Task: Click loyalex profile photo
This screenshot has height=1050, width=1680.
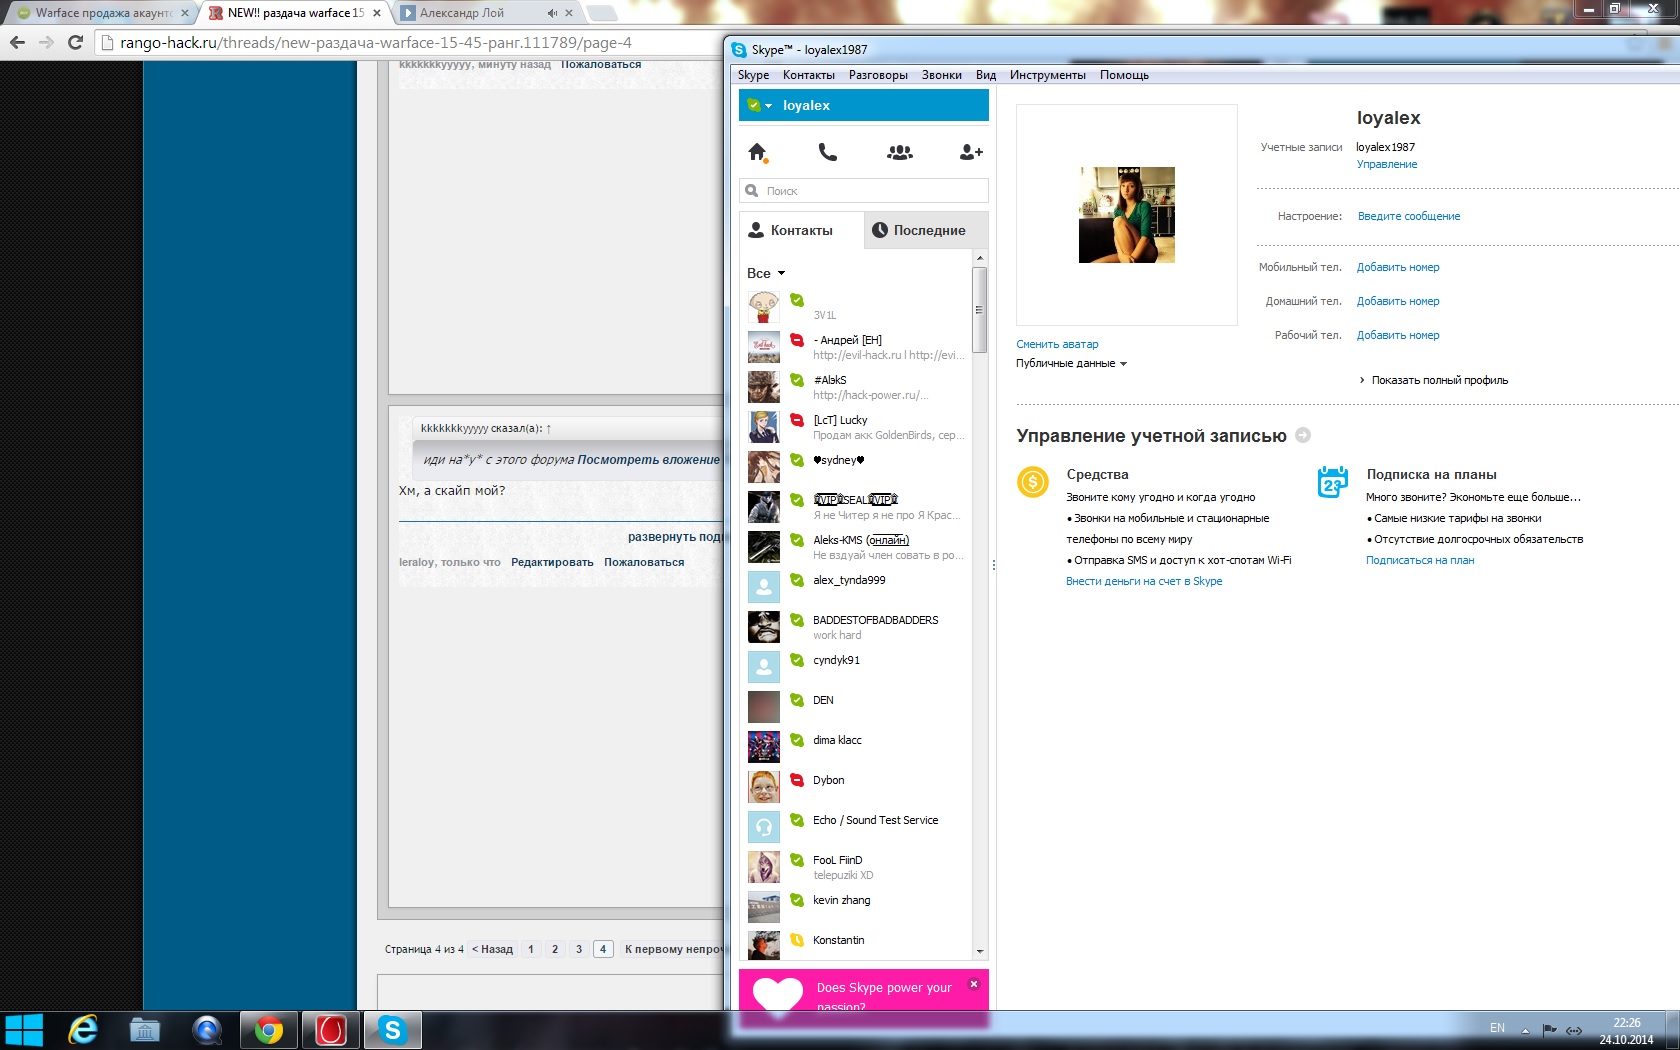Action: click(x=1127, y=215)
